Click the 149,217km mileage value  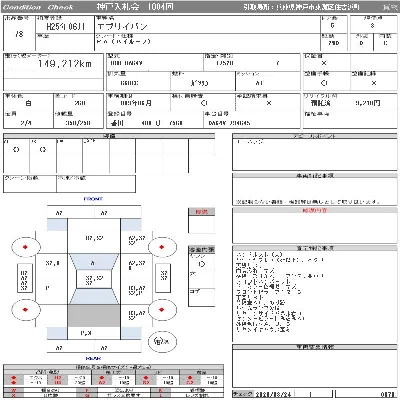point(64,64)
